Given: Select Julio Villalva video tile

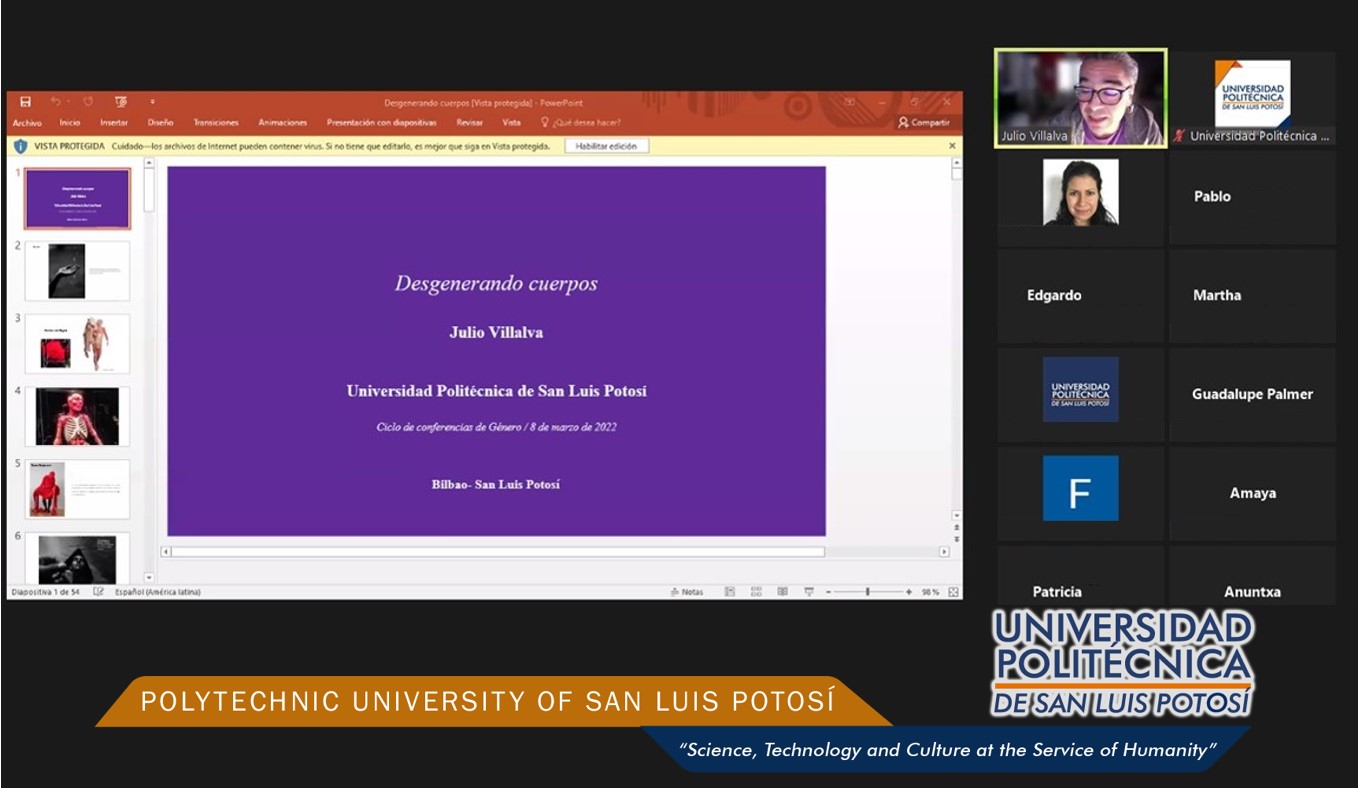Looking at the screenshot, I should [x=1081, y=98].
